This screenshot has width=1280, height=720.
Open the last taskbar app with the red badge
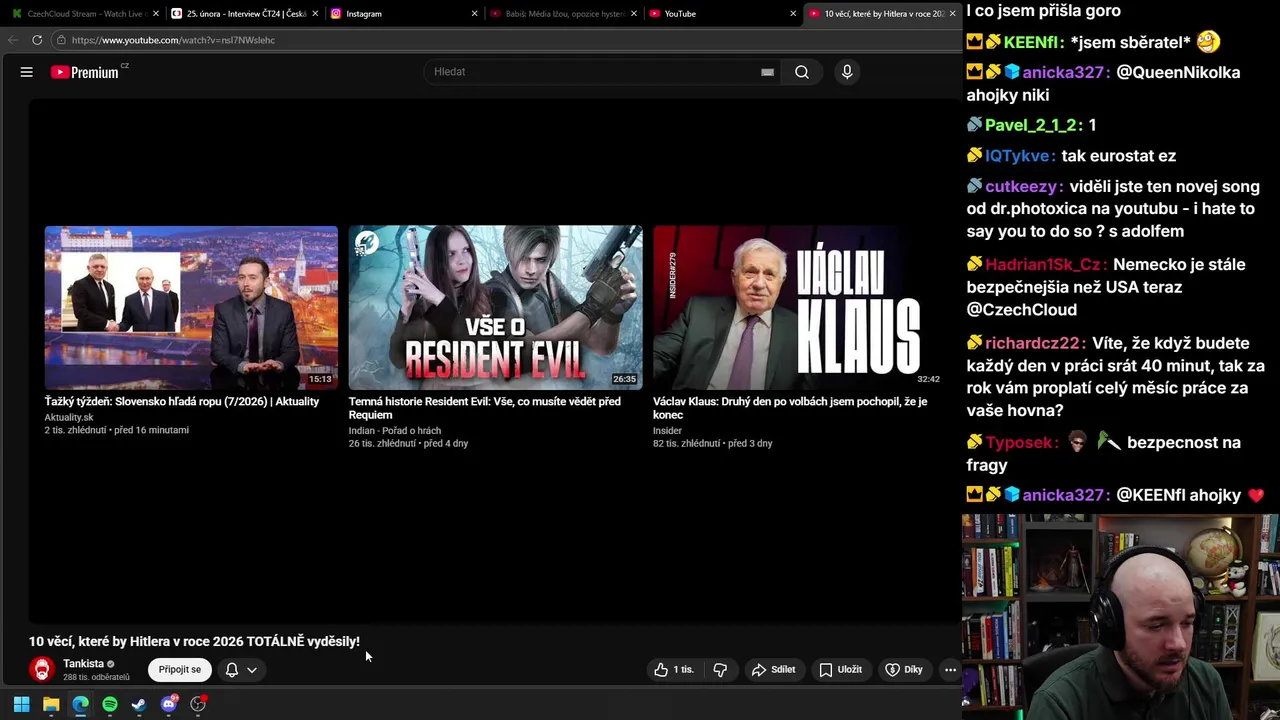(x=198, y=705)
